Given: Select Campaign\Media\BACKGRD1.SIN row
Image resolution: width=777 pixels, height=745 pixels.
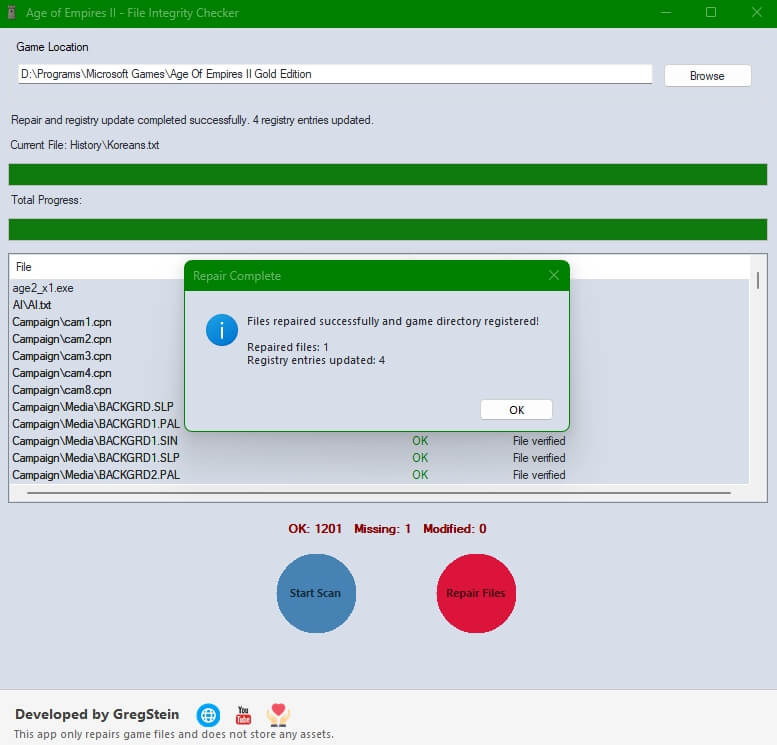Looking at the screenshot, I should (379, 441).
